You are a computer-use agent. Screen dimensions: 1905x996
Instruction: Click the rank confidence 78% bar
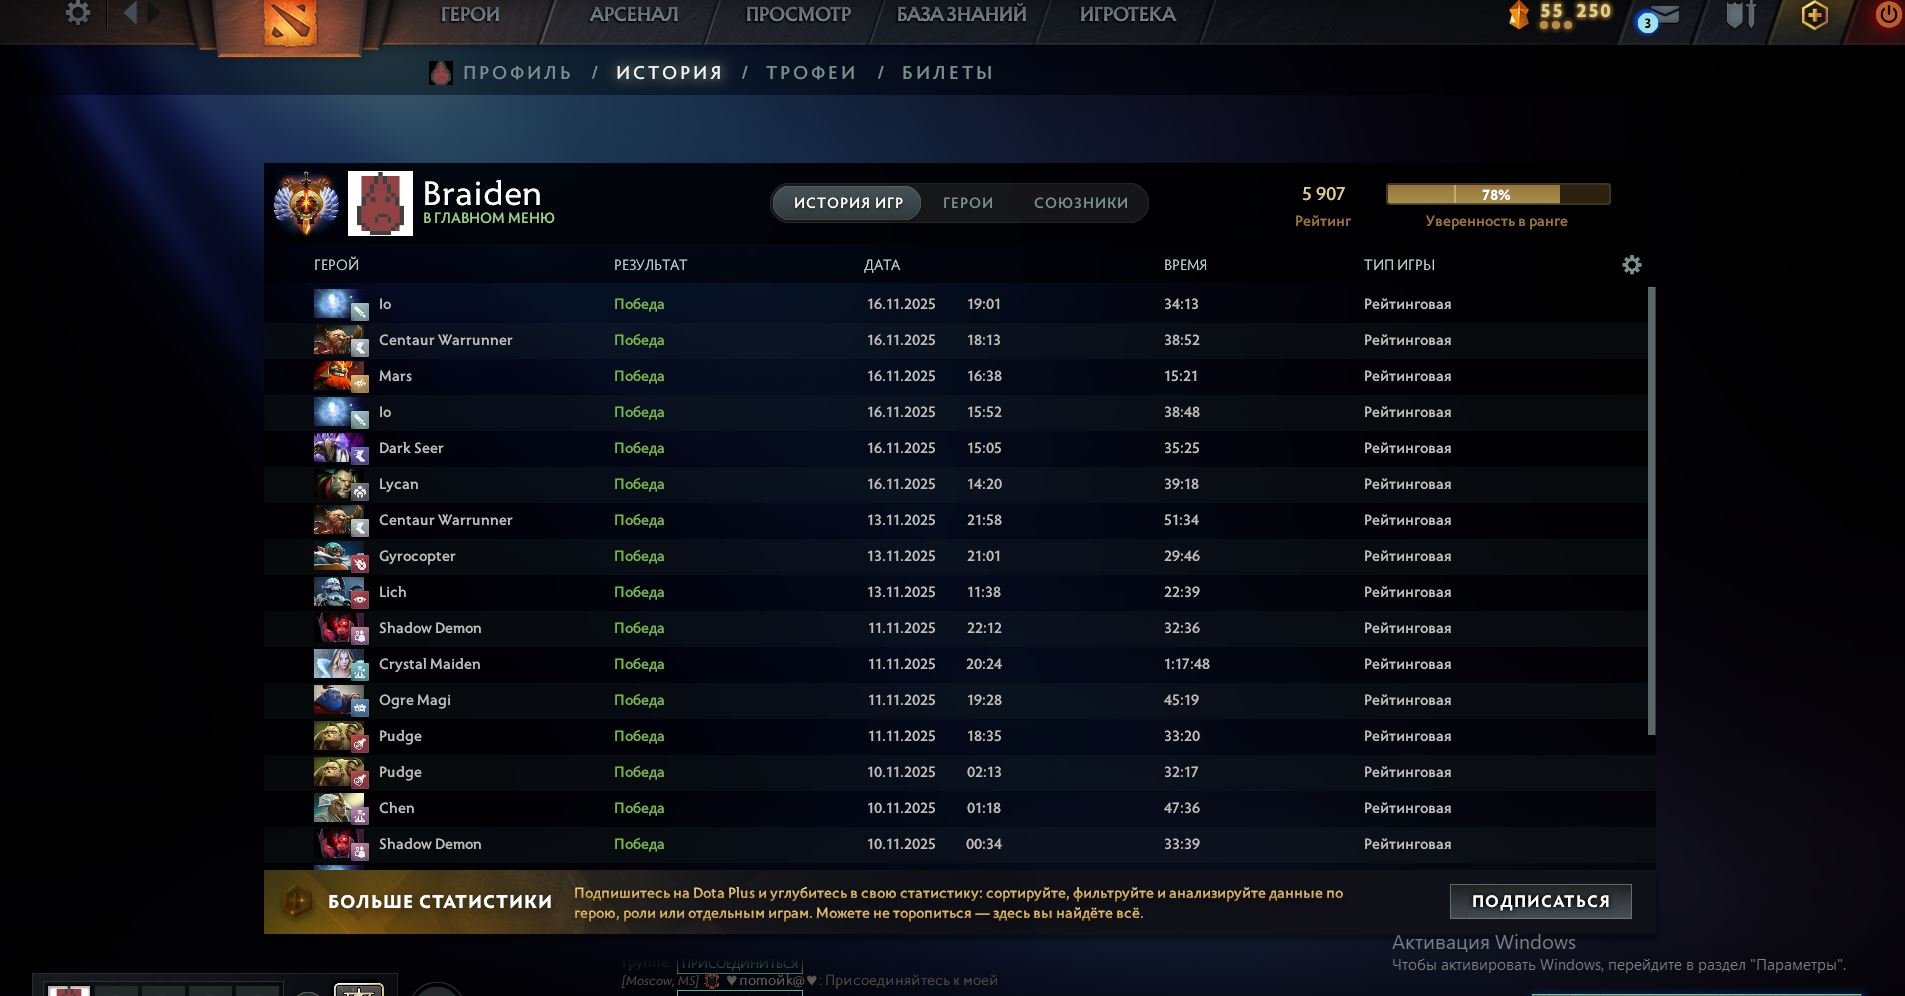[1497, 194]
